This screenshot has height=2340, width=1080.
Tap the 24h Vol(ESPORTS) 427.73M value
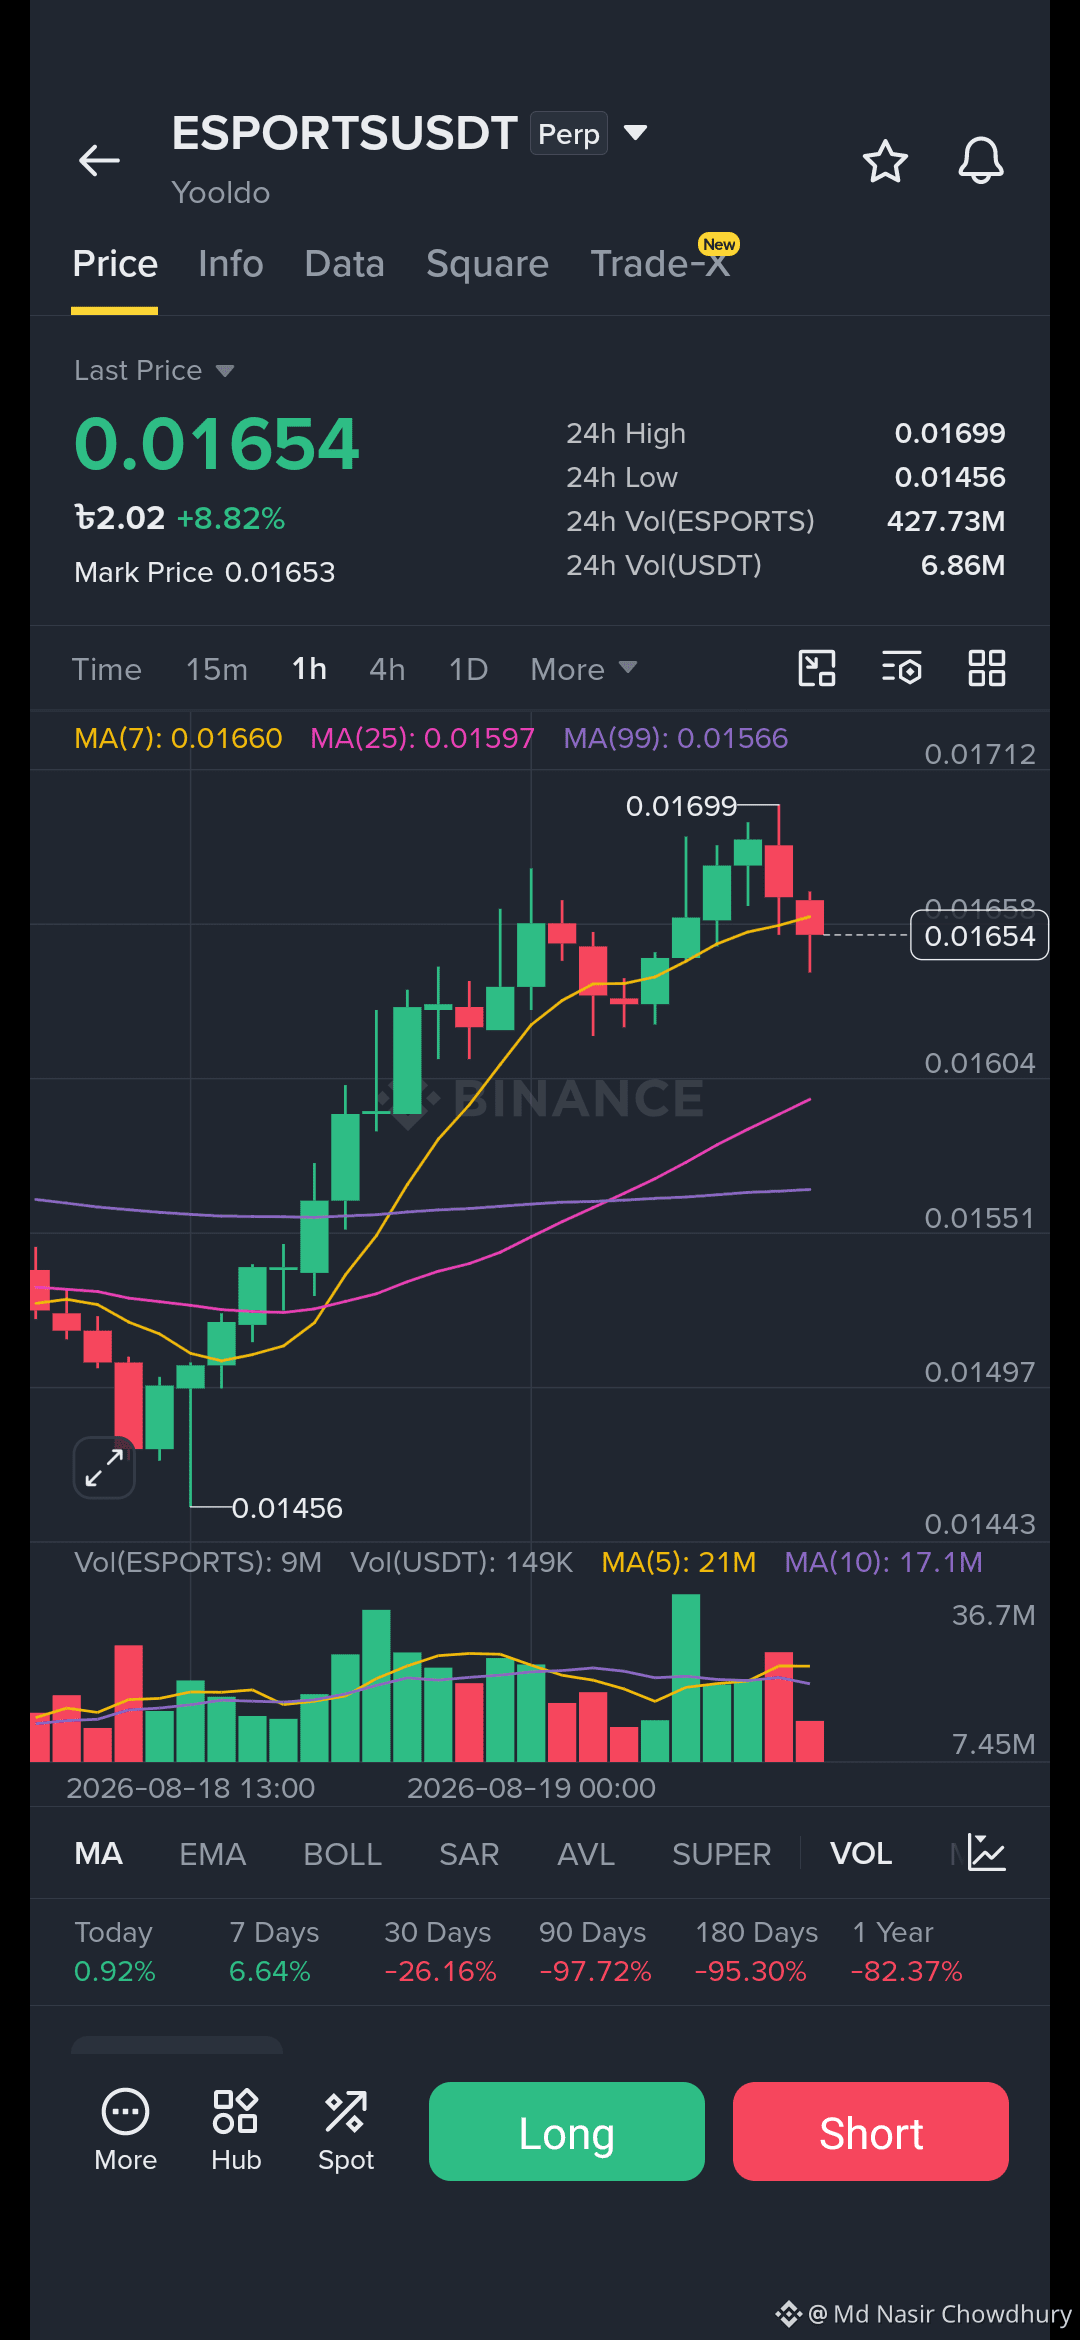pyautogui.click(x=946, y=521)
